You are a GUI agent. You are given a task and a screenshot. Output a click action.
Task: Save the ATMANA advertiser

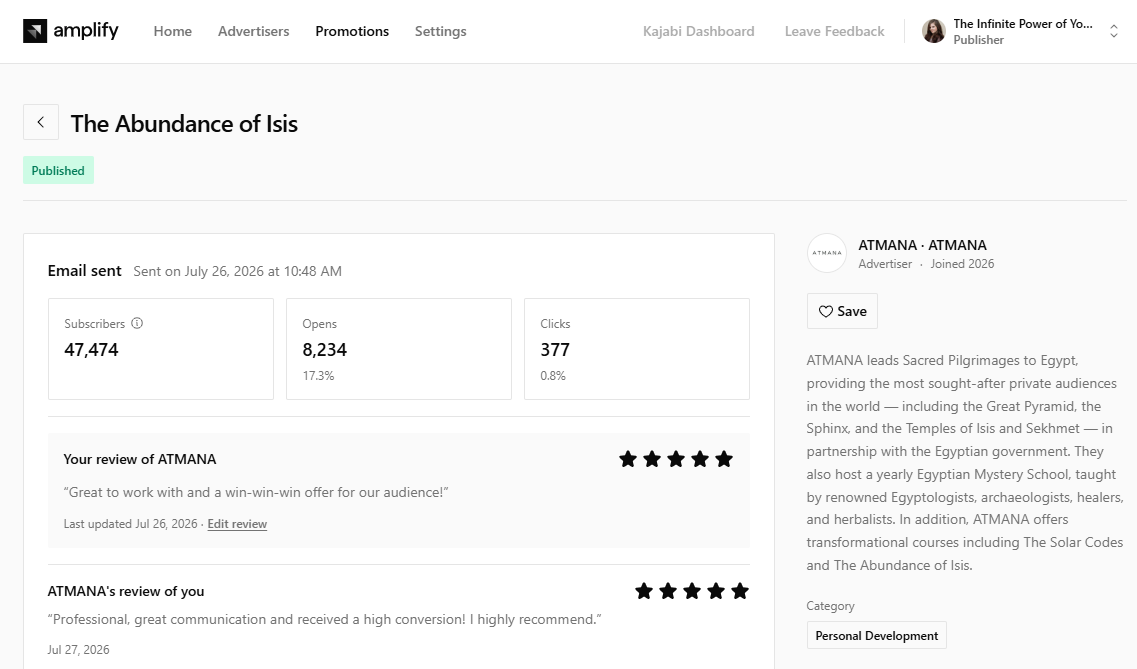point(842,311)
